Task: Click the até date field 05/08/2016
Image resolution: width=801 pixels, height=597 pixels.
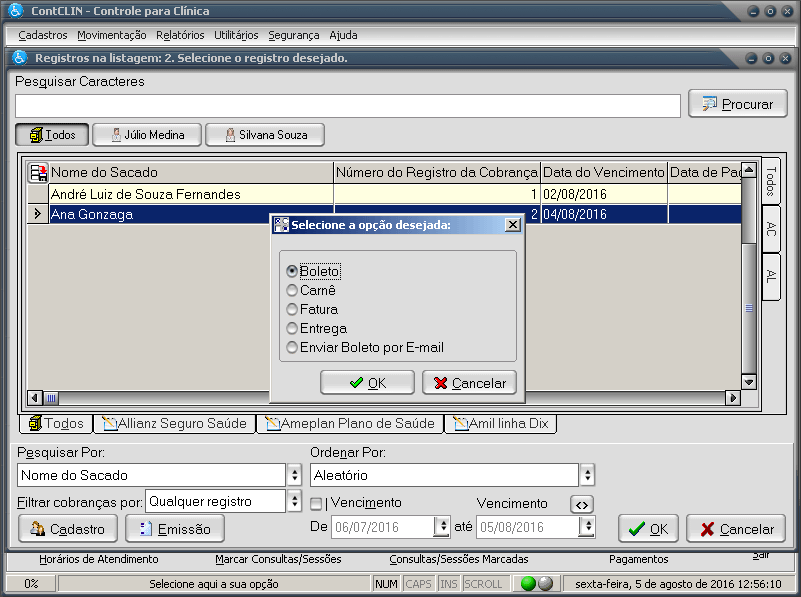Action: (x=528, y=527)
